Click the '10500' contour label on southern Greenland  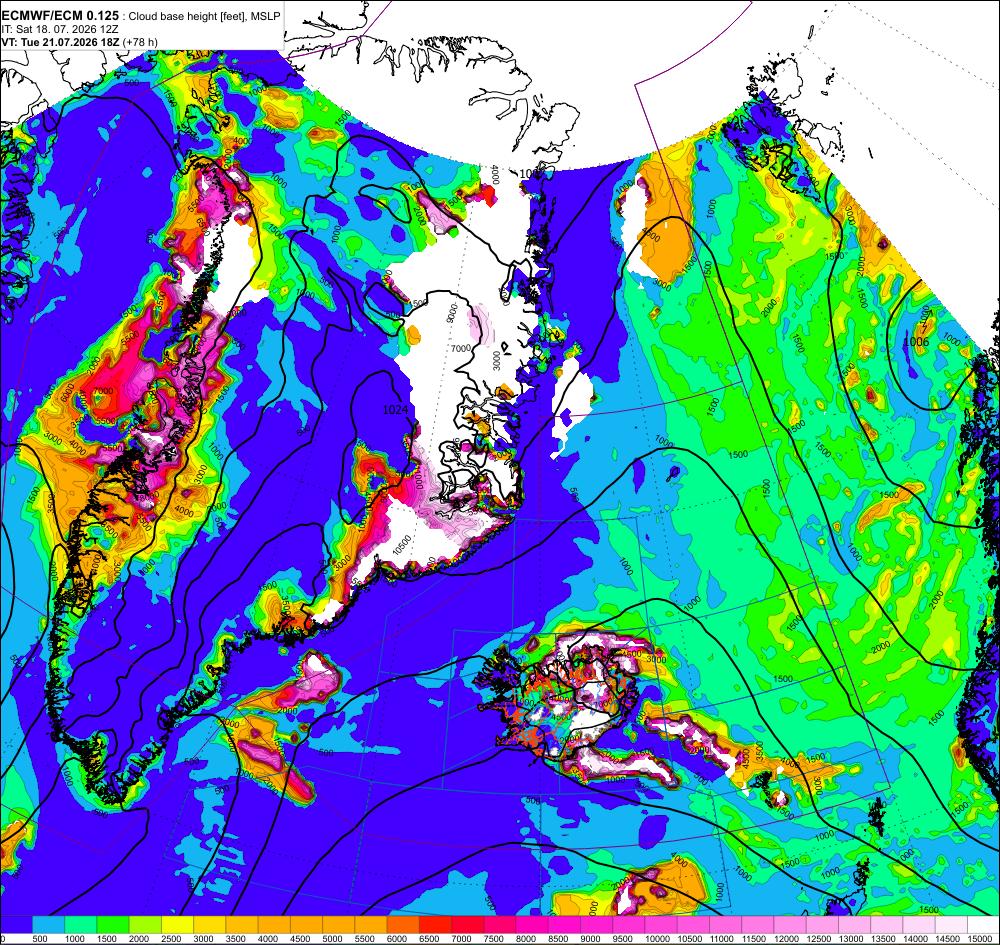404,546
